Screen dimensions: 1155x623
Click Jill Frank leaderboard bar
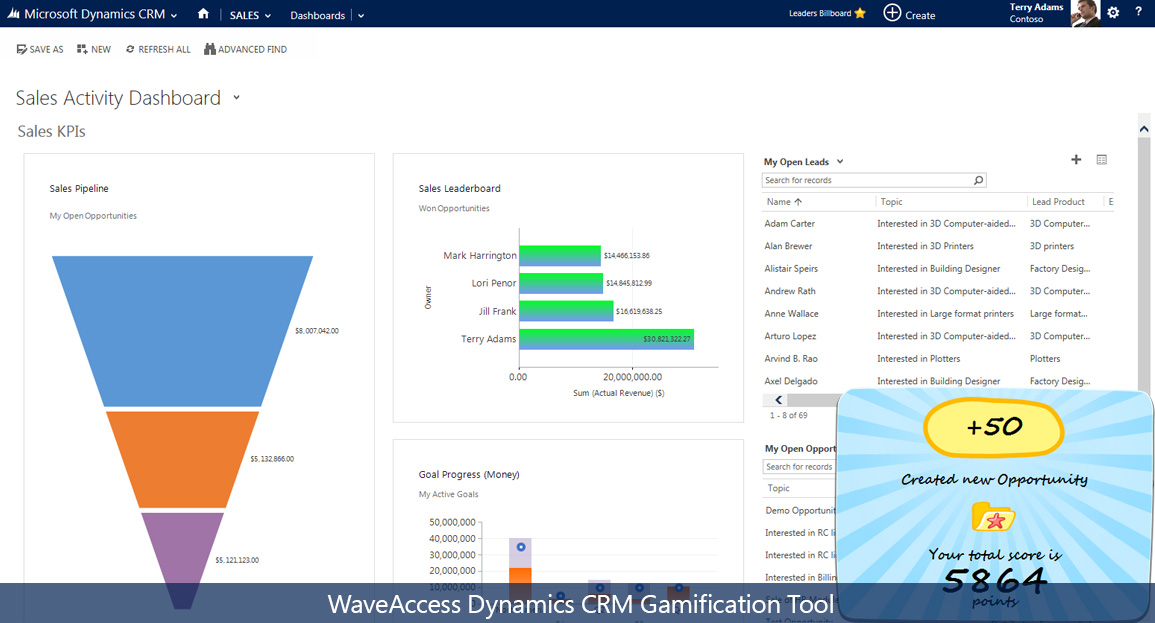[x=566, y=311]
